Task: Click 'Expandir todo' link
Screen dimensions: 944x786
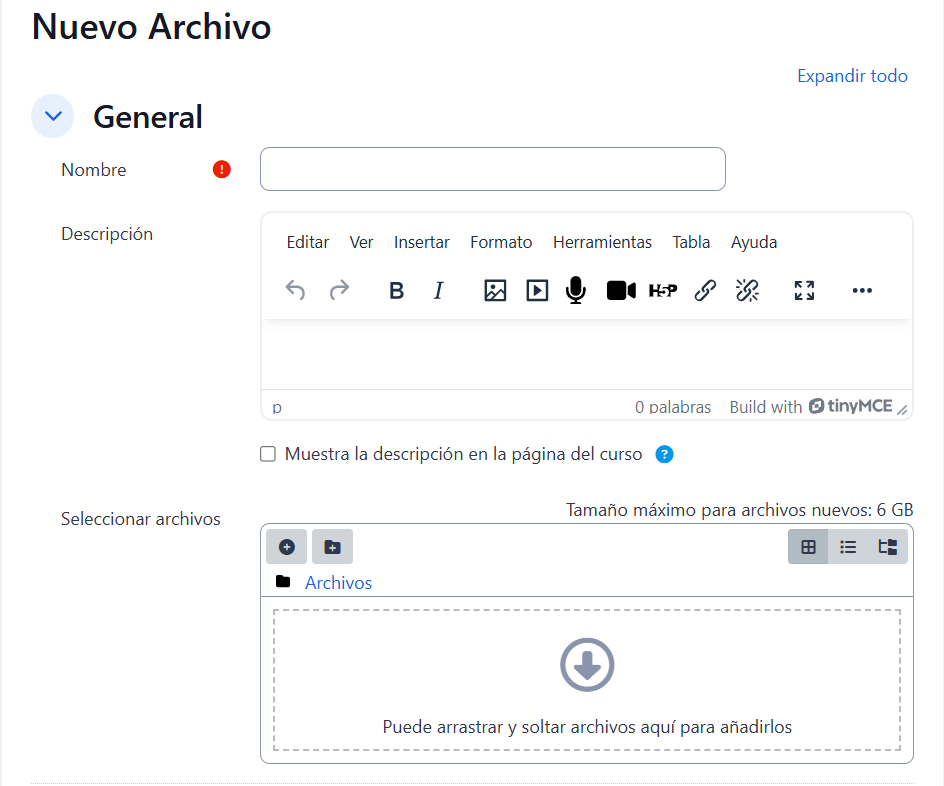Action: pyautogui.click(x=852, y=76)
